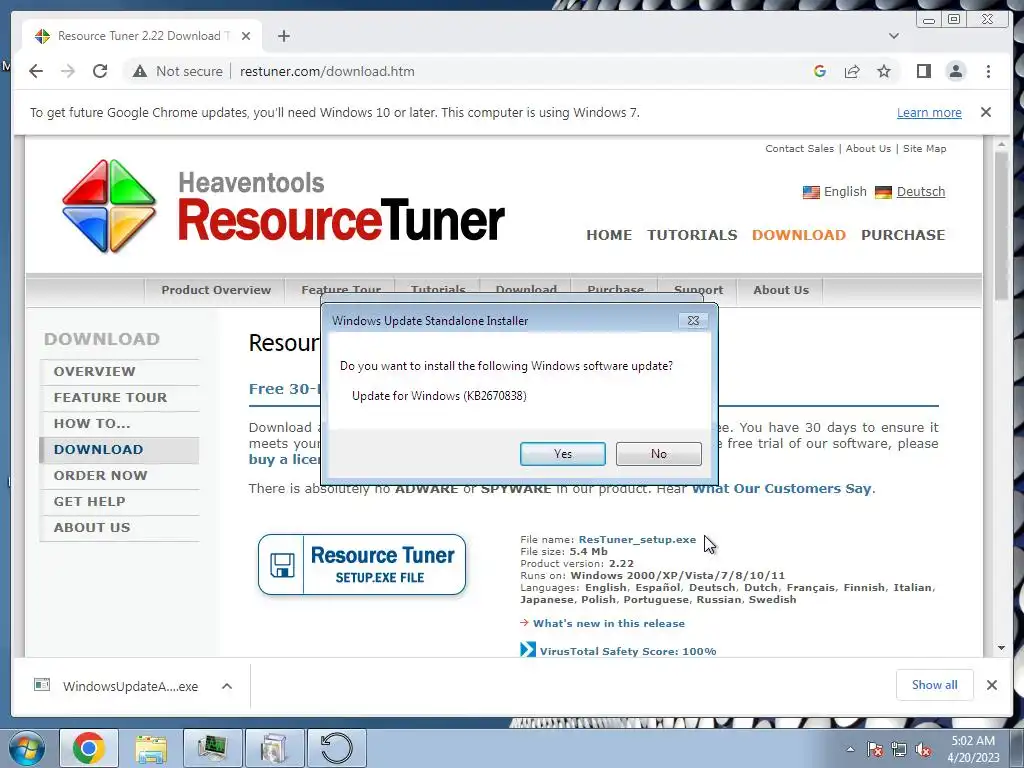Image resolution: width=1024 pixels, height=768 pixels.
Task: Click the circular arrow taskbar icon
Action: (x=336, y=748)
